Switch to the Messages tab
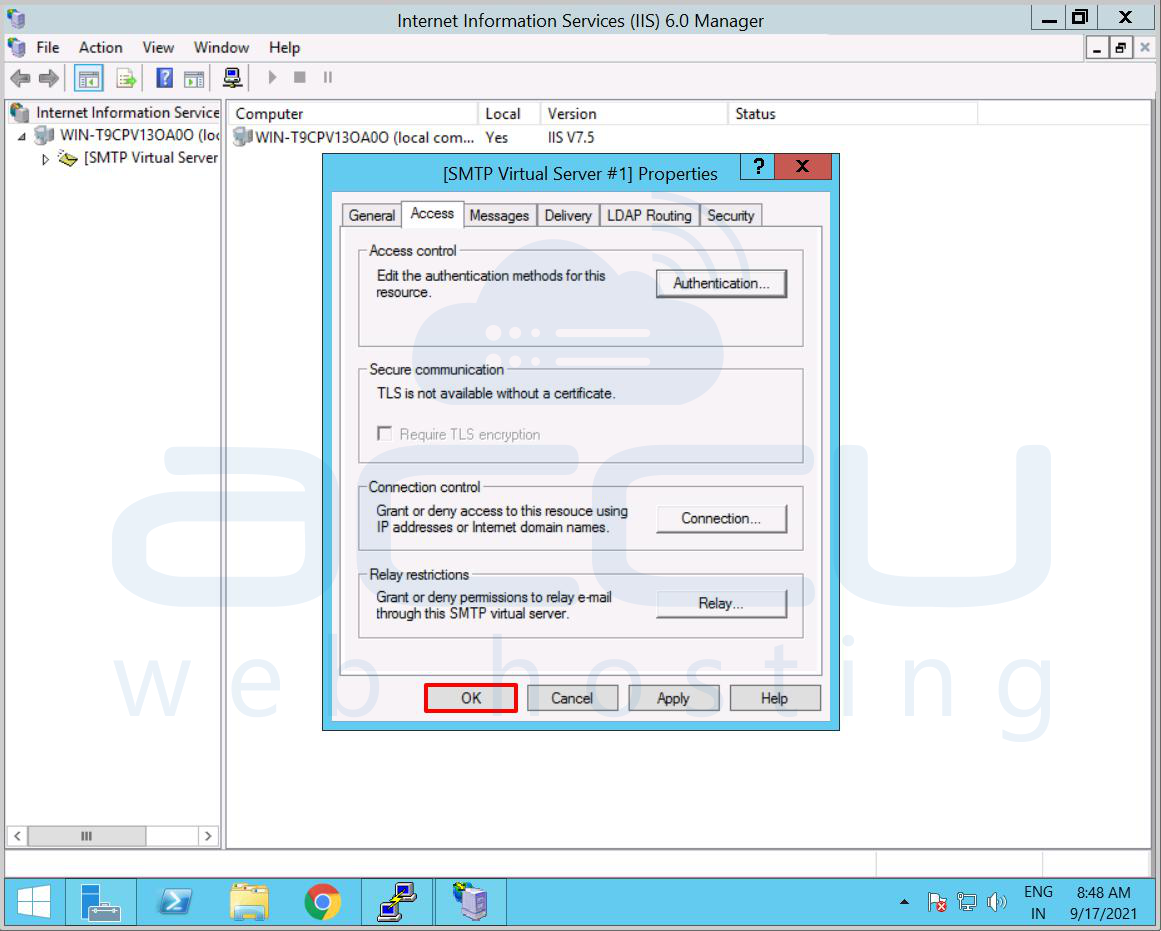This screenshot has height=931, width=1161. click(x=499, y=216)
